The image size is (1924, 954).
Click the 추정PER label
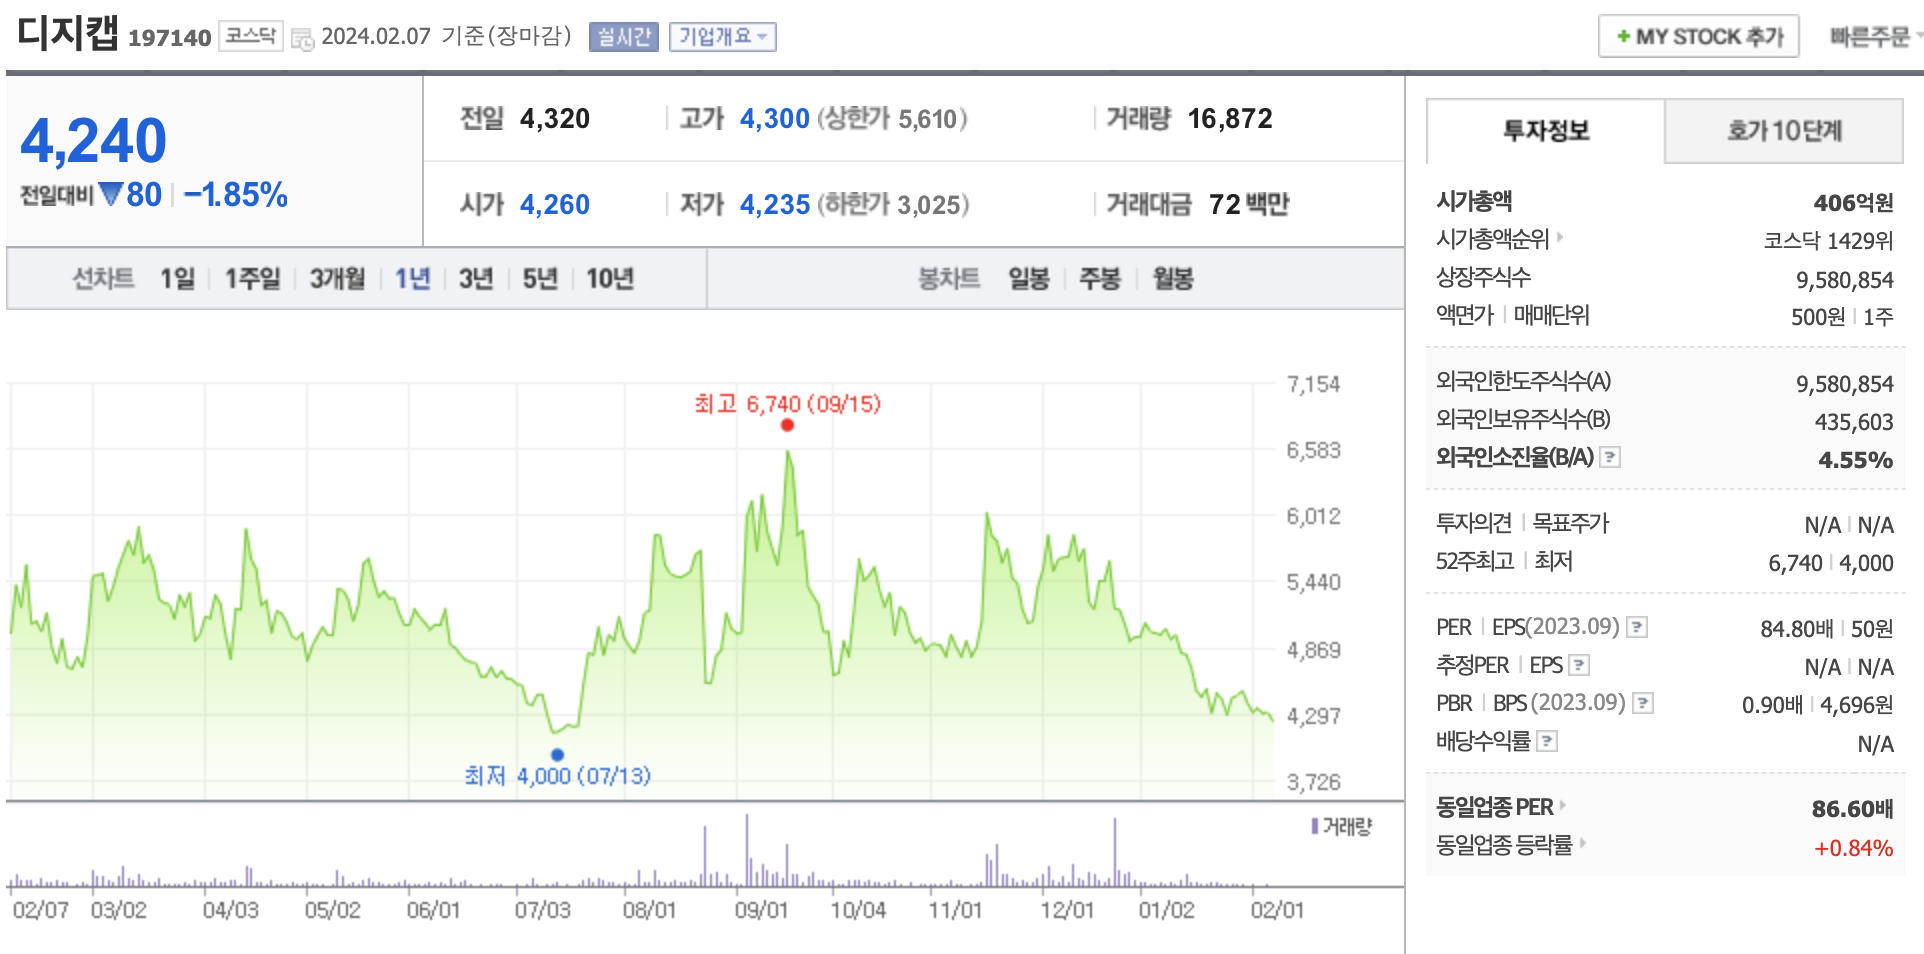click(1472, 665)
